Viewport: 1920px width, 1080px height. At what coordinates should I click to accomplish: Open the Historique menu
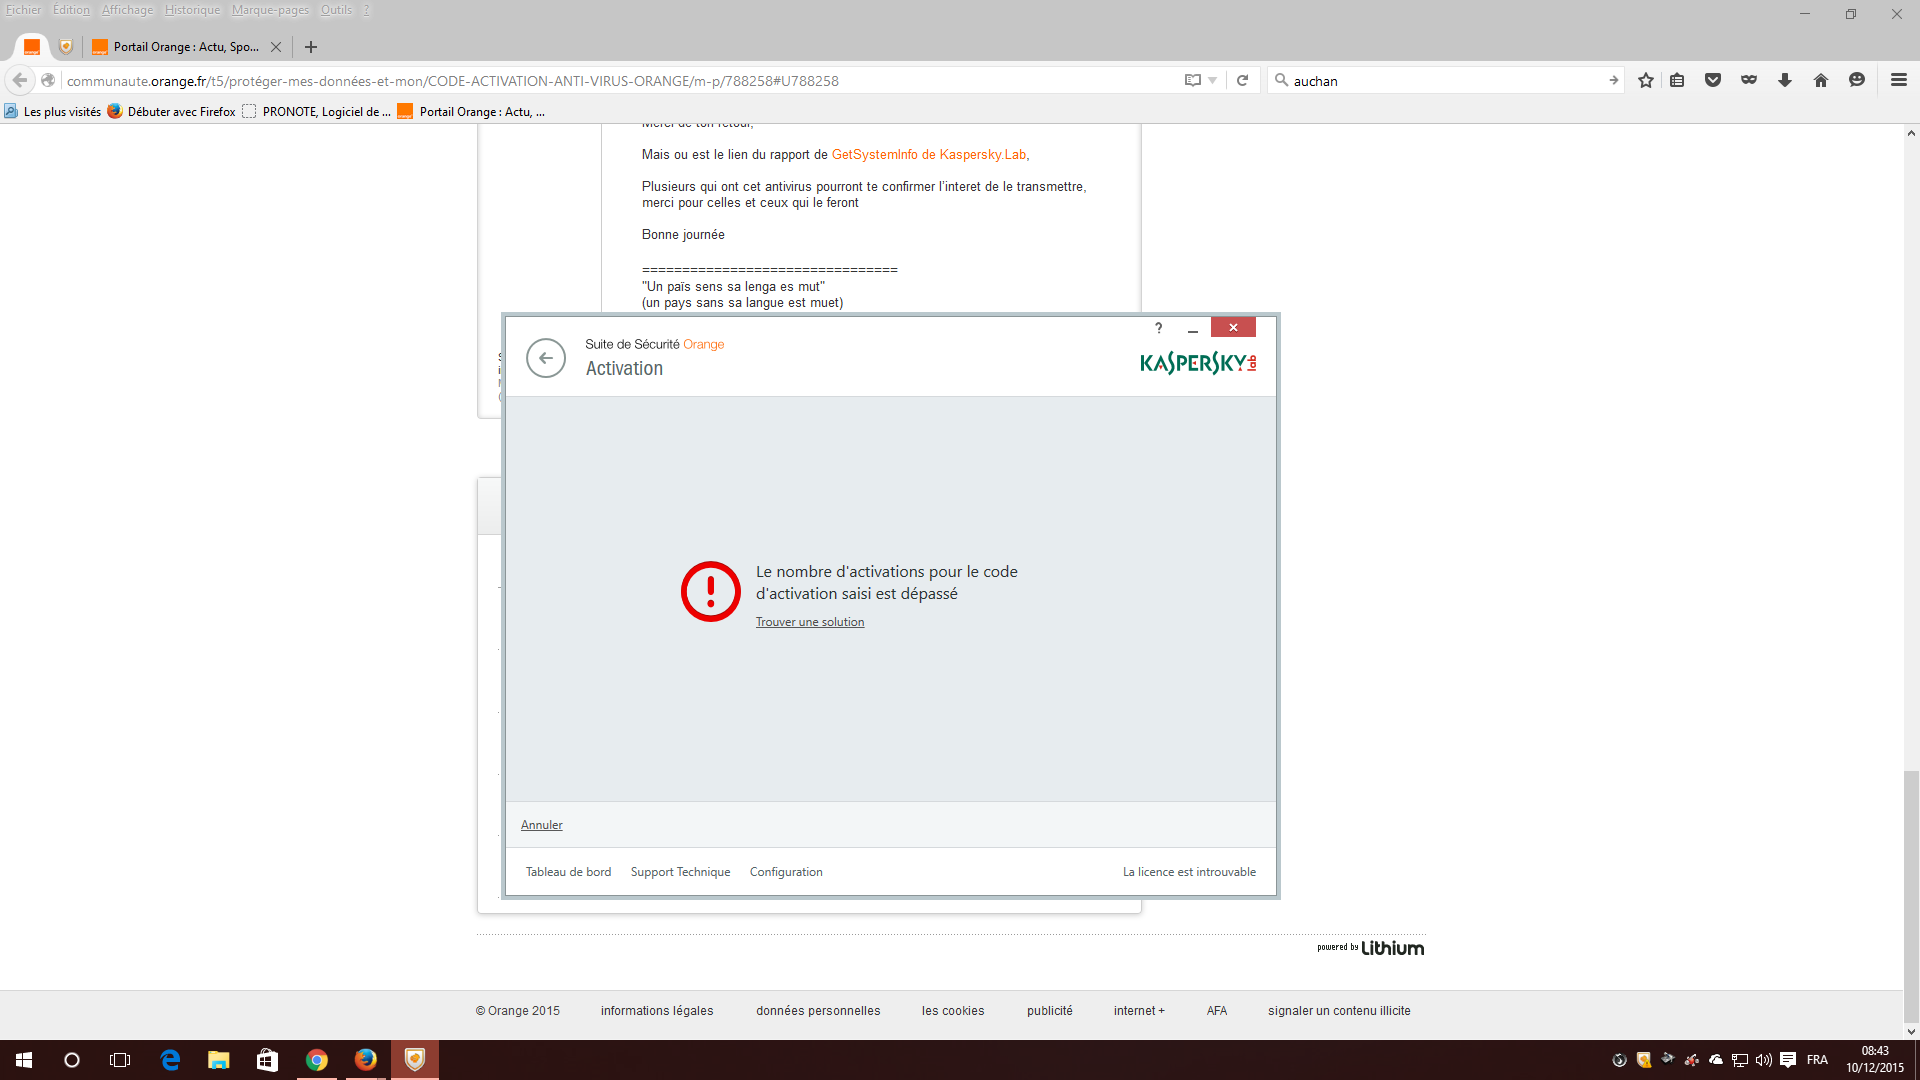192,10
